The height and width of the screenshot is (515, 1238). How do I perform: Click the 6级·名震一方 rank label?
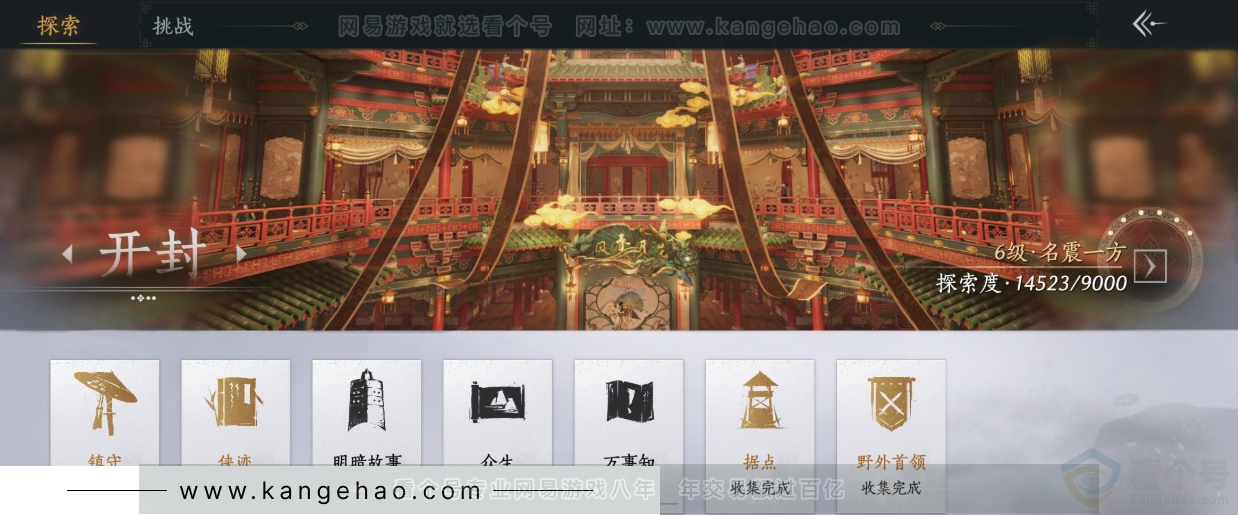point(1061,252)
